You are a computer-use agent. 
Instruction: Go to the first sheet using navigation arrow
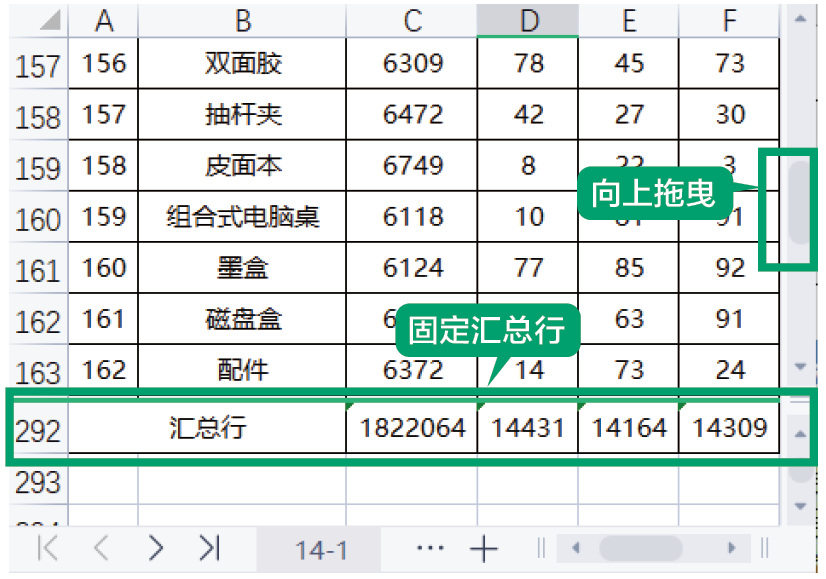(x=47, y=548)
